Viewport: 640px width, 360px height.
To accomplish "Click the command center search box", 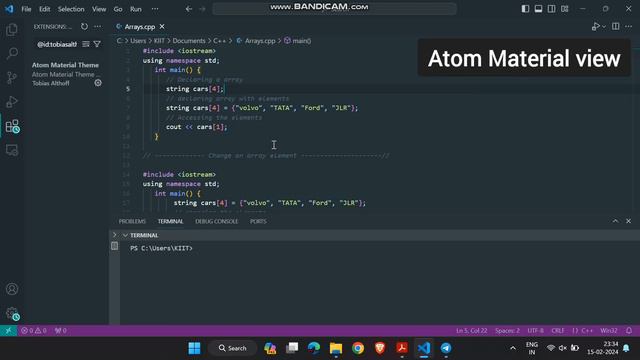I will [334, 9].
